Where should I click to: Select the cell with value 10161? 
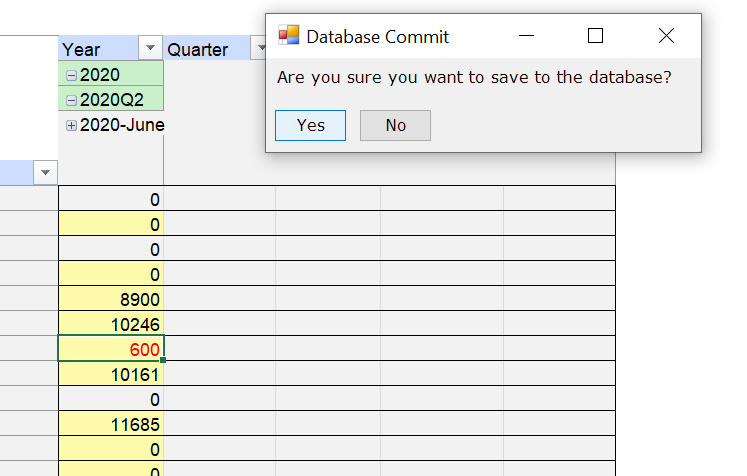pyautogui.click(x=111, y=374)
